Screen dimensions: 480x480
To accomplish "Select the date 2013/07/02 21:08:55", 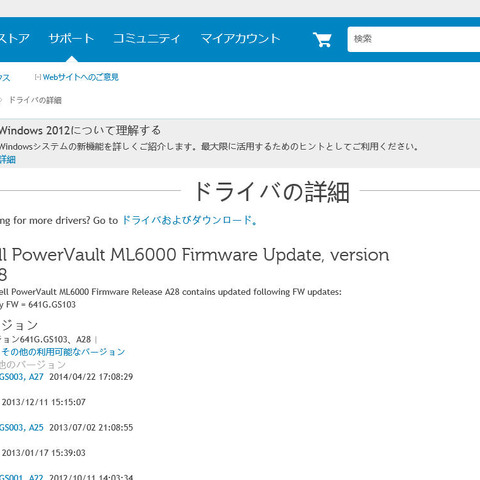I will coord(91,427).
